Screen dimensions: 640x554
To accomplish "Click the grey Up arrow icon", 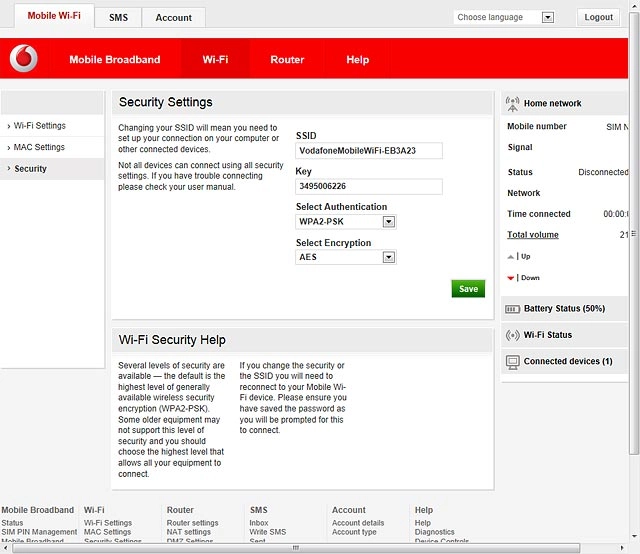I will [x=510, y=257].
